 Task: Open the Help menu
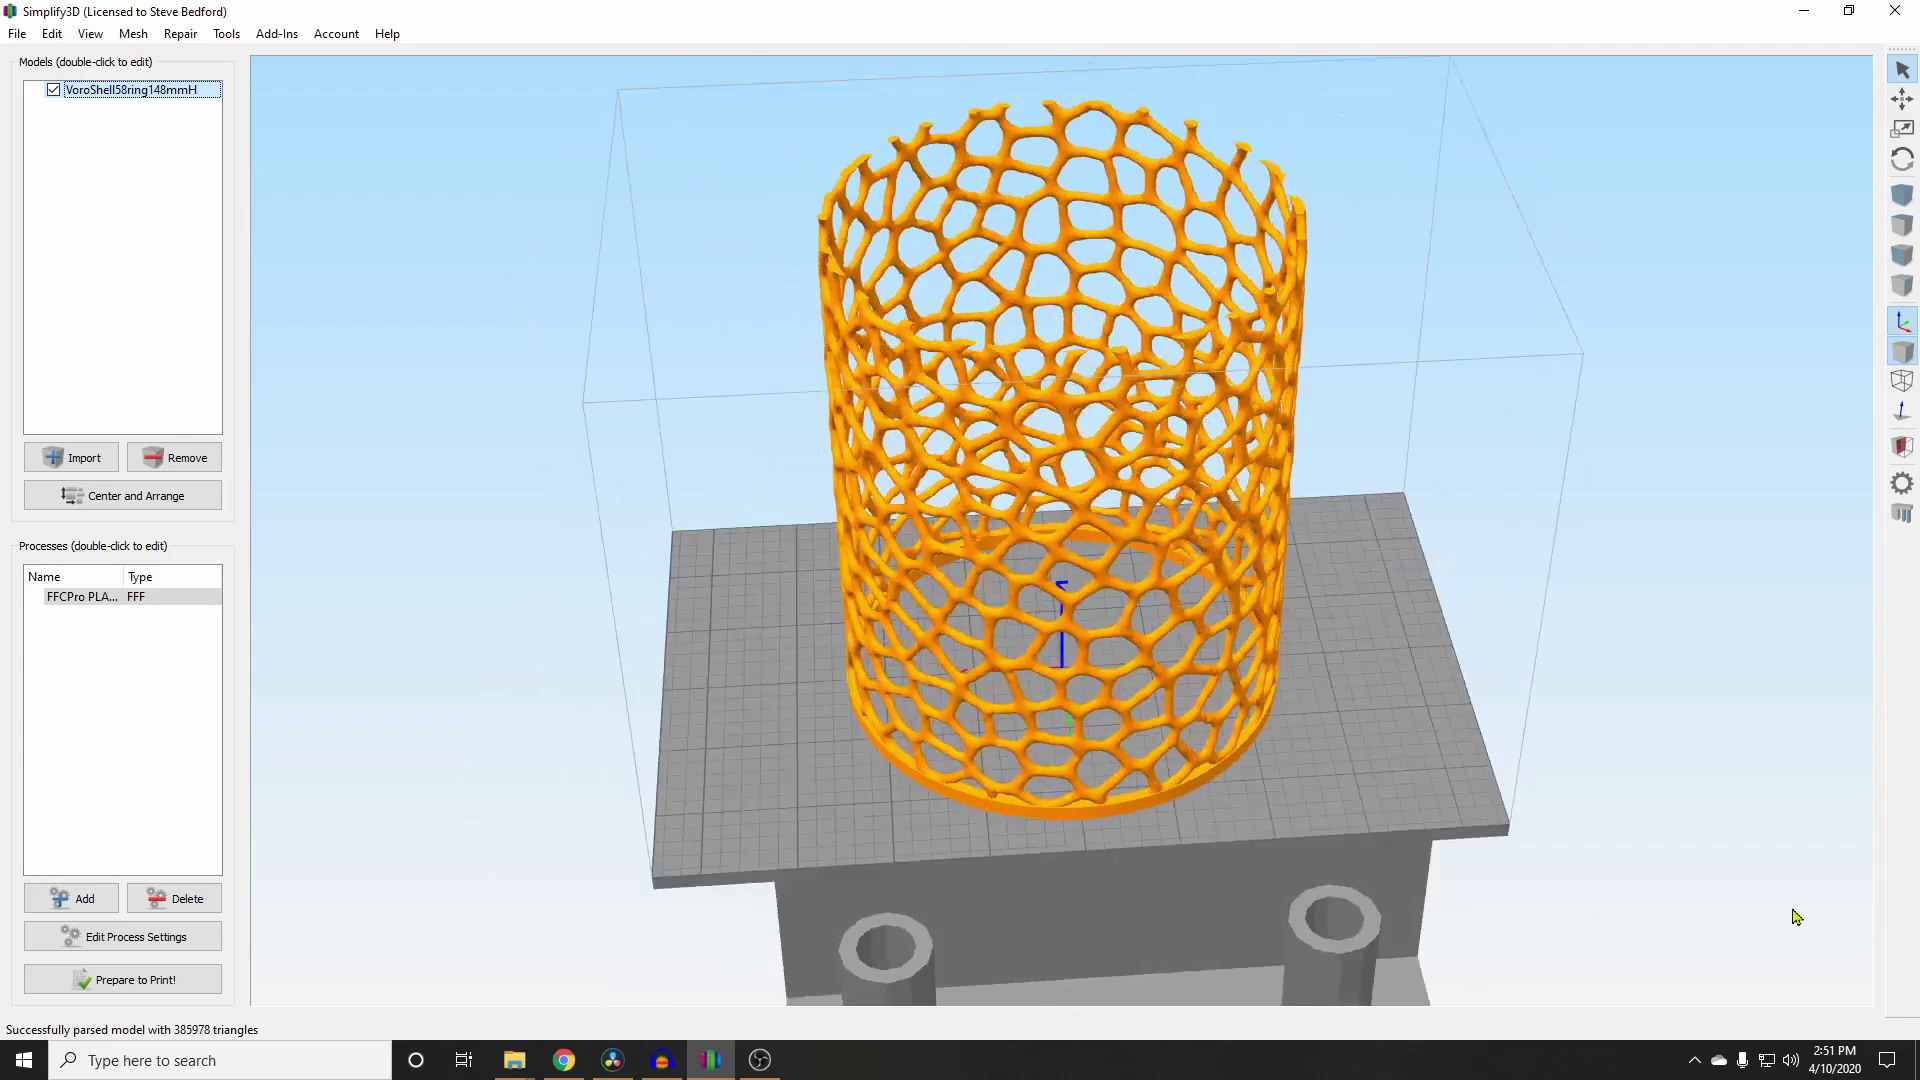[387, 34]
